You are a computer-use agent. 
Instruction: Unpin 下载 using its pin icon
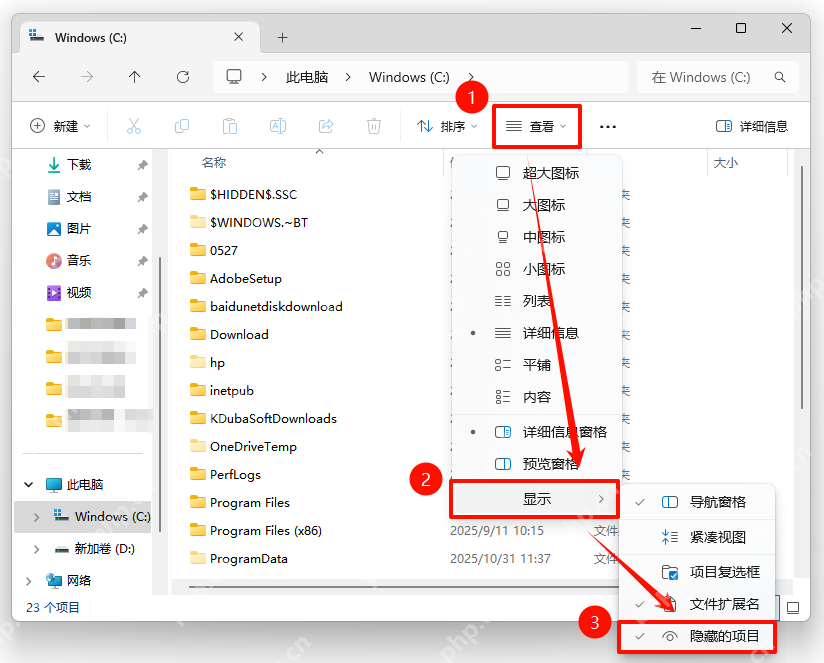click(x=142, y=165)
